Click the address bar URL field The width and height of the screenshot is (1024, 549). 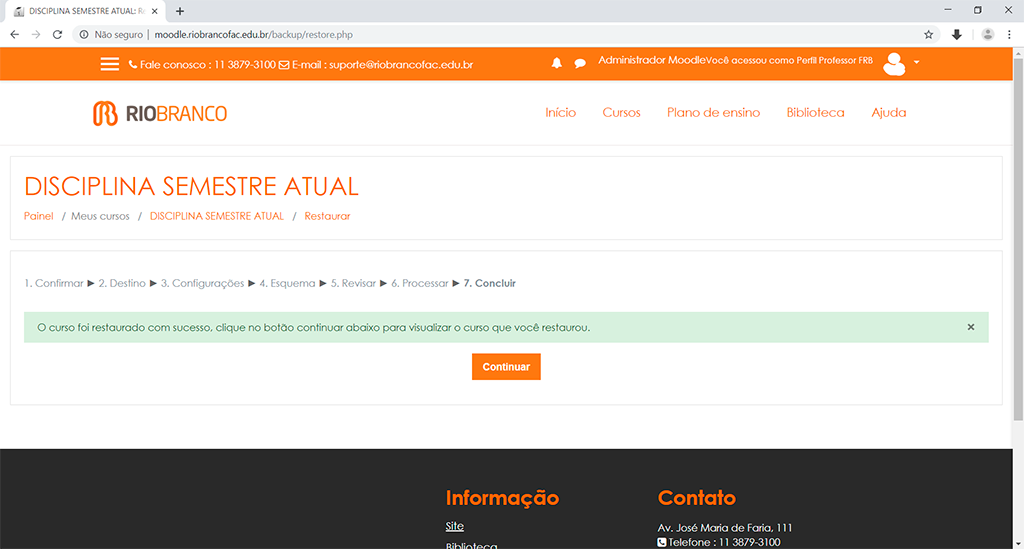pos(506,35)
